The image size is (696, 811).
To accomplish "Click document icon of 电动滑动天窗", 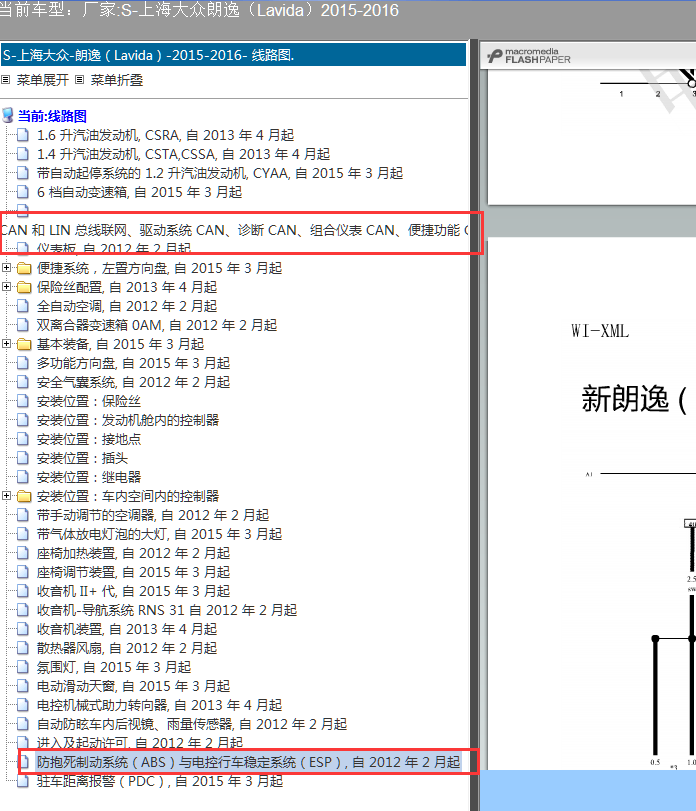I will [23, 686].
